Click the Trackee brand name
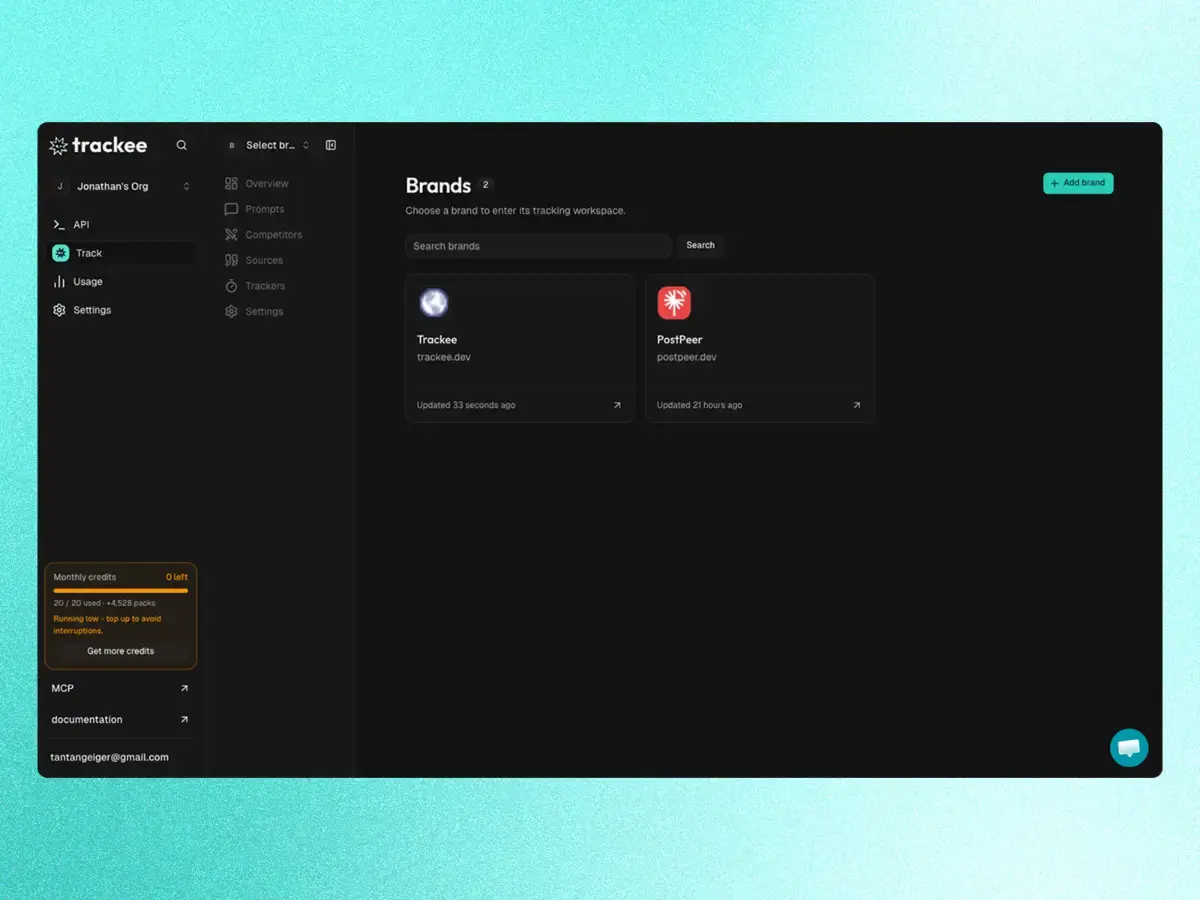This screenshot has width=1200, height=900. (437, 340)
